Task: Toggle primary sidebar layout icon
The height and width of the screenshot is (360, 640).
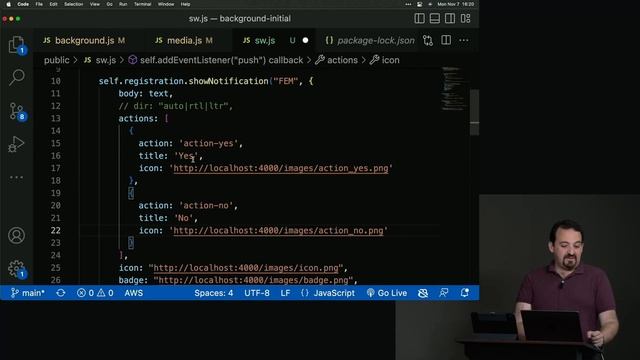Action: [419, 18]
